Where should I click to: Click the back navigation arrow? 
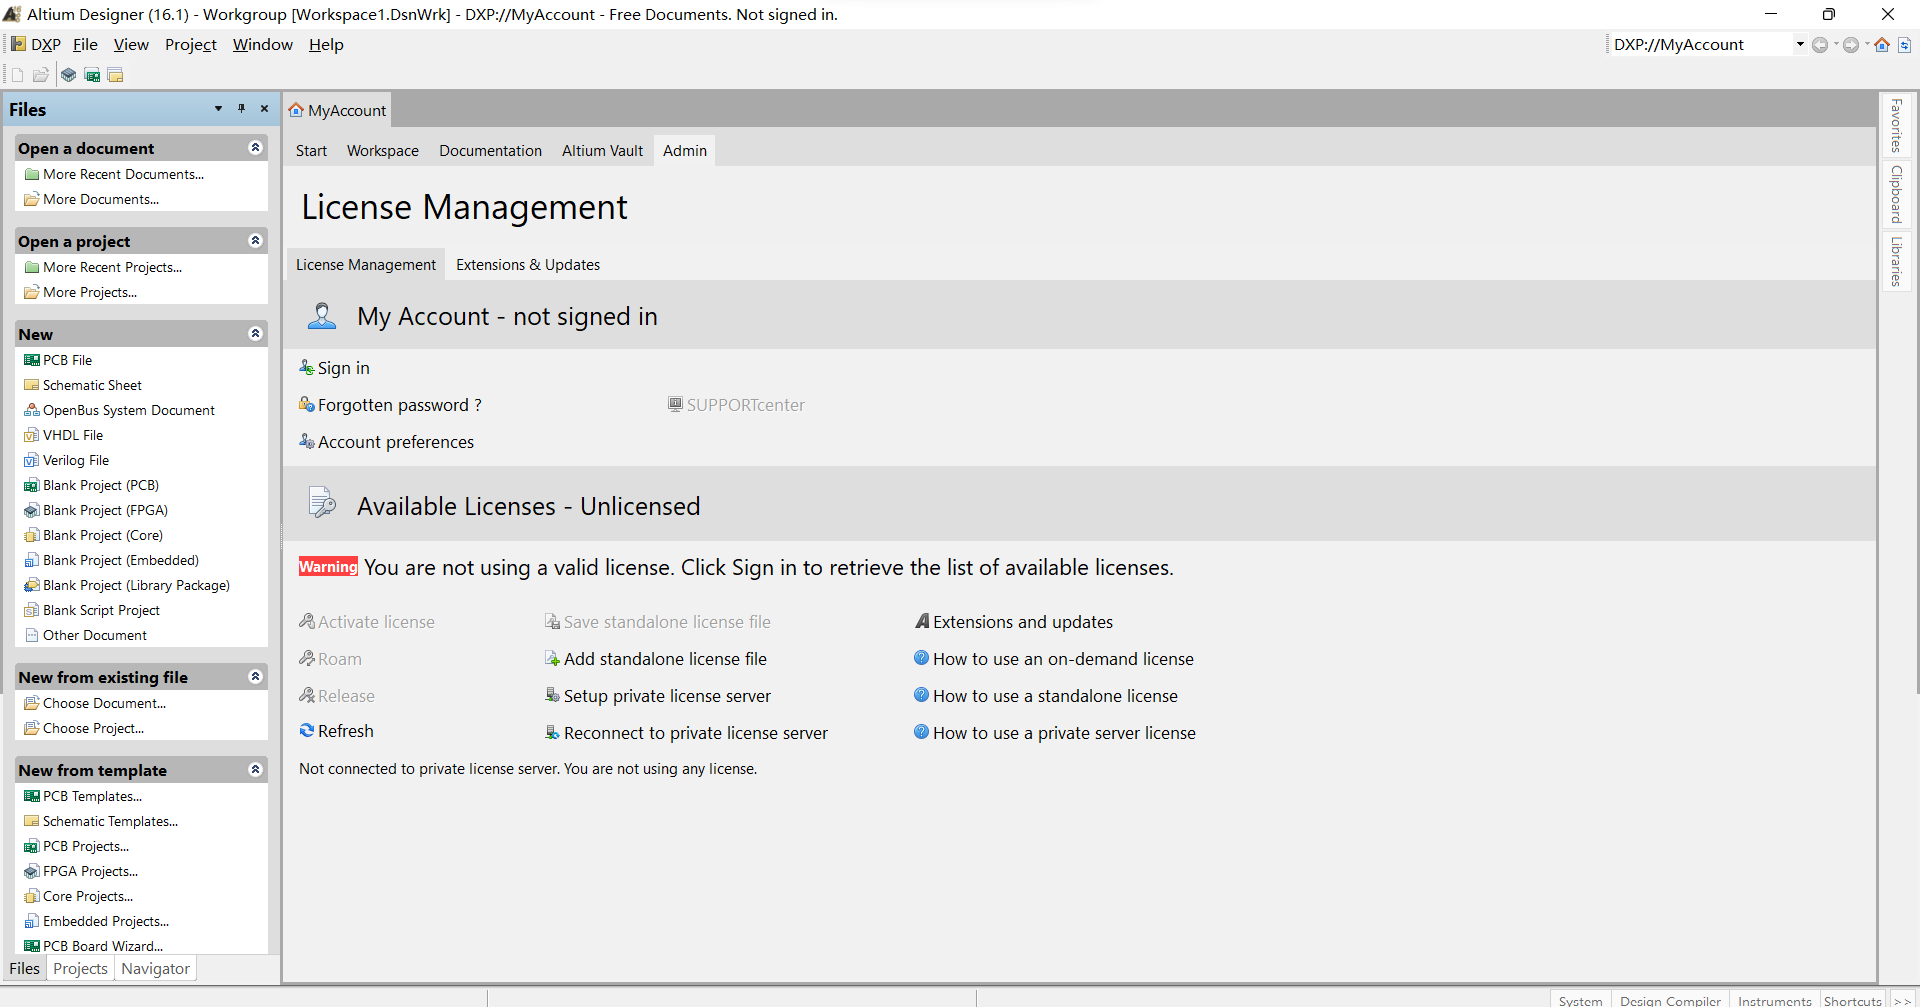[1820, 45]
